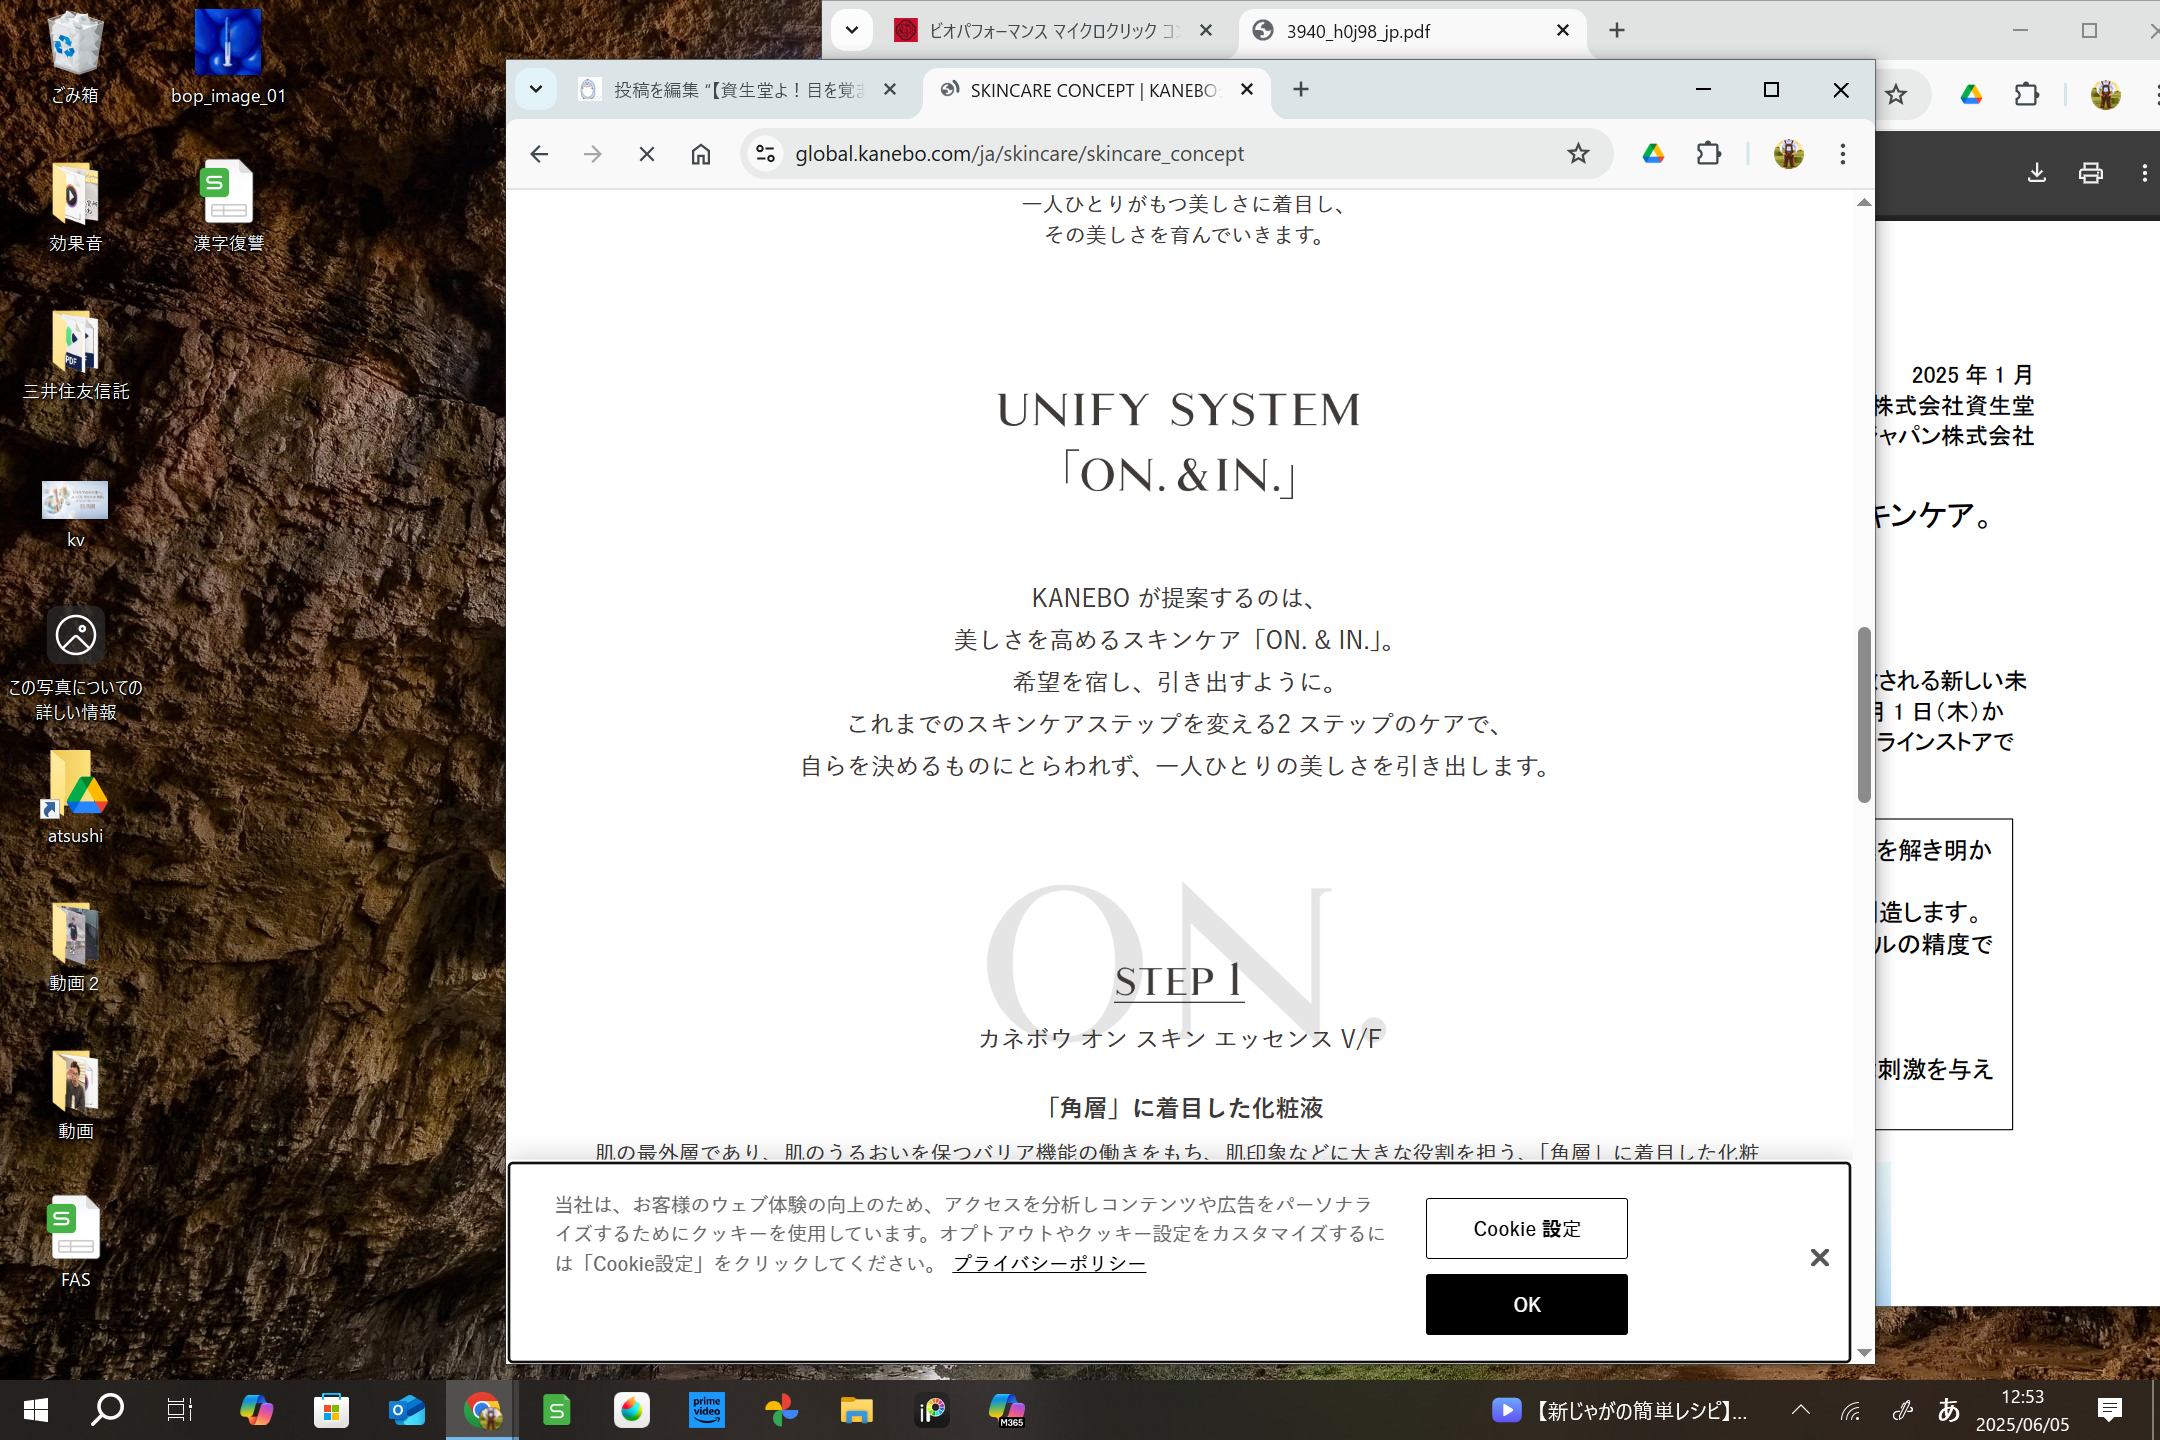
Task: Open 【新じゃがの簡単レシピ】 news widget on taskbar
Action: coord(1620,1410)
